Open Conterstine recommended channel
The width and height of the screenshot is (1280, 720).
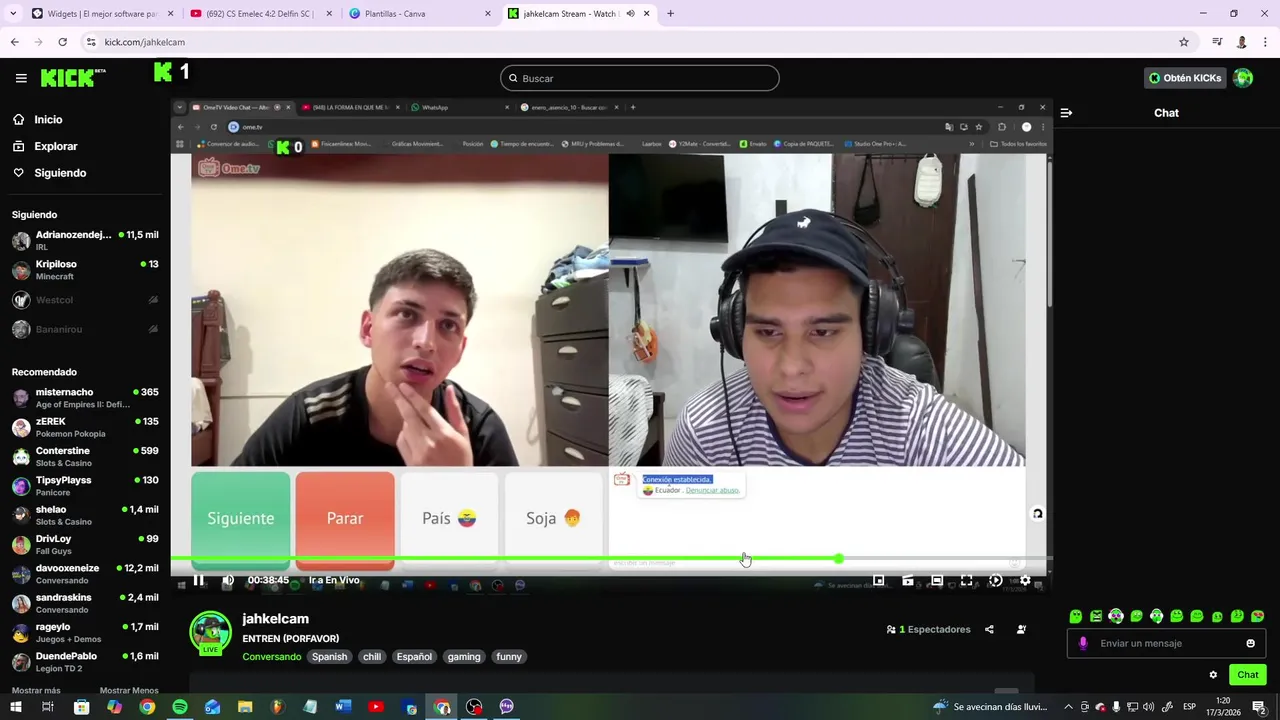85,457
